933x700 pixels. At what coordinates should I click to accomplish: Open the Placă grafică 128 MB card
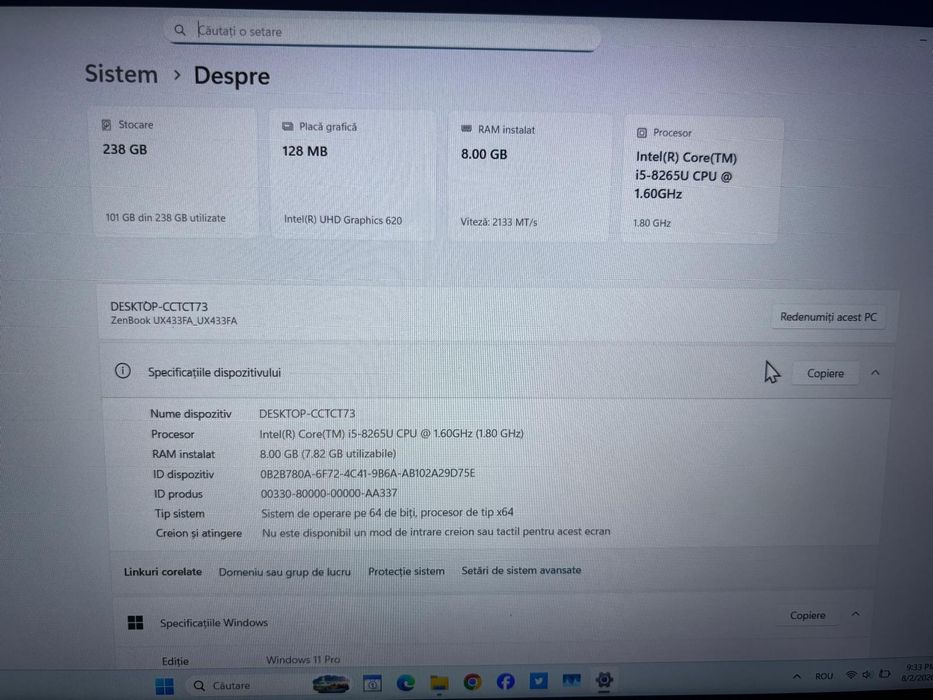coord(352,174)
